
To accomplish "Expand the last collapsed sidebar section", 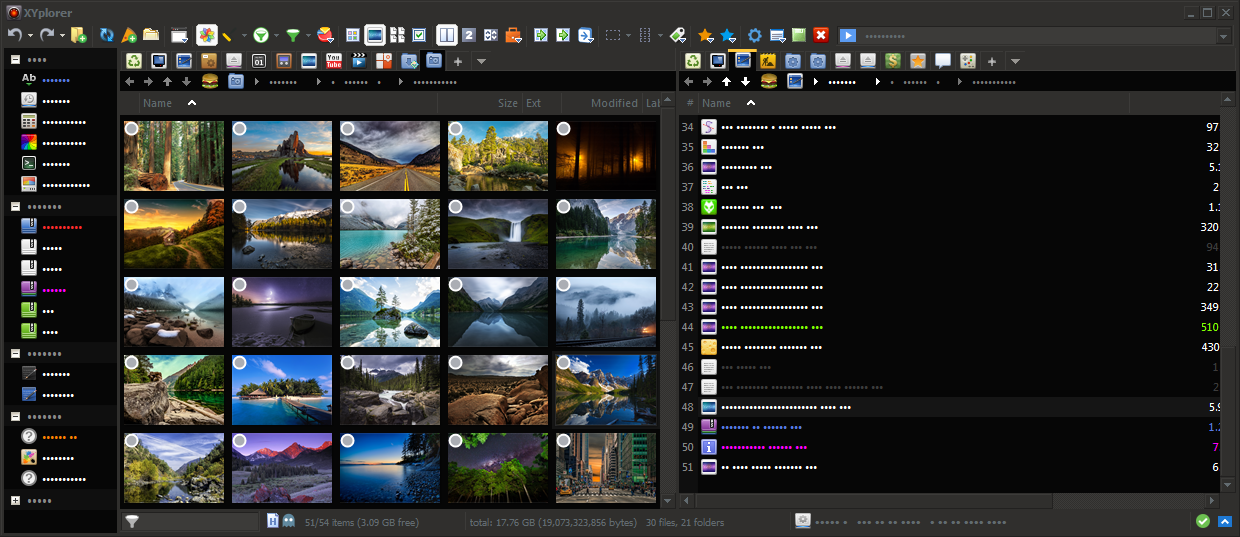I will (16, 500).
